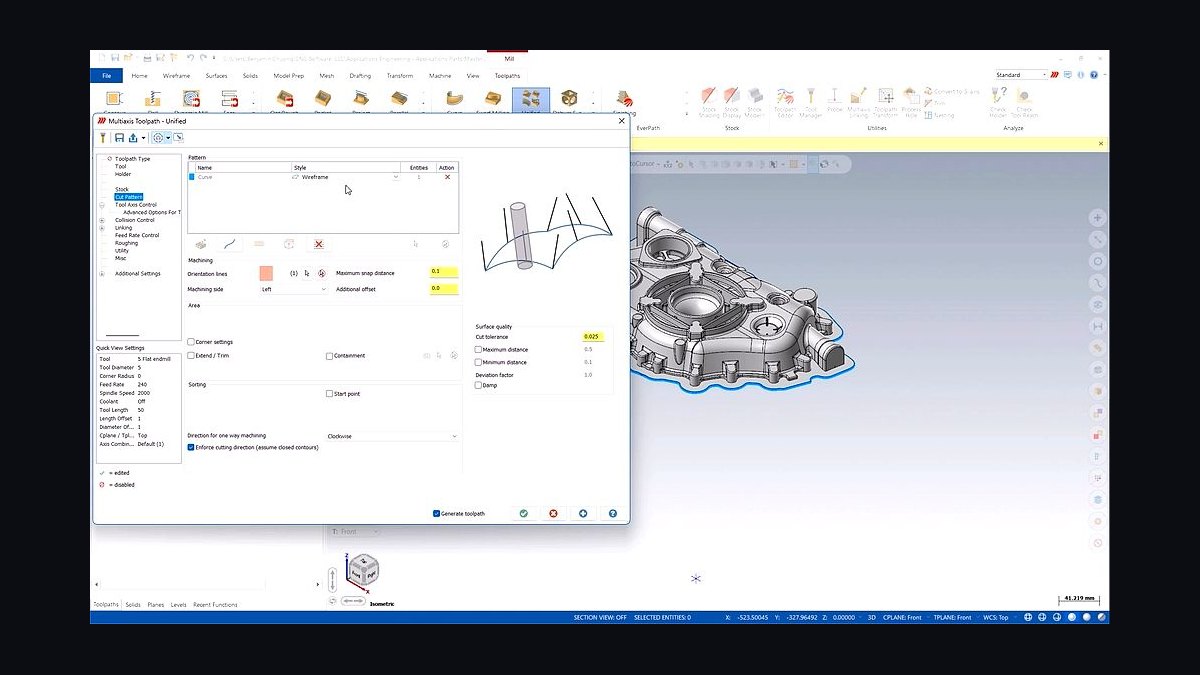The height and width of the screenshot is (675, 1200).
Task: Open the Clockwise direction dropdown
Action: [391, 436]
